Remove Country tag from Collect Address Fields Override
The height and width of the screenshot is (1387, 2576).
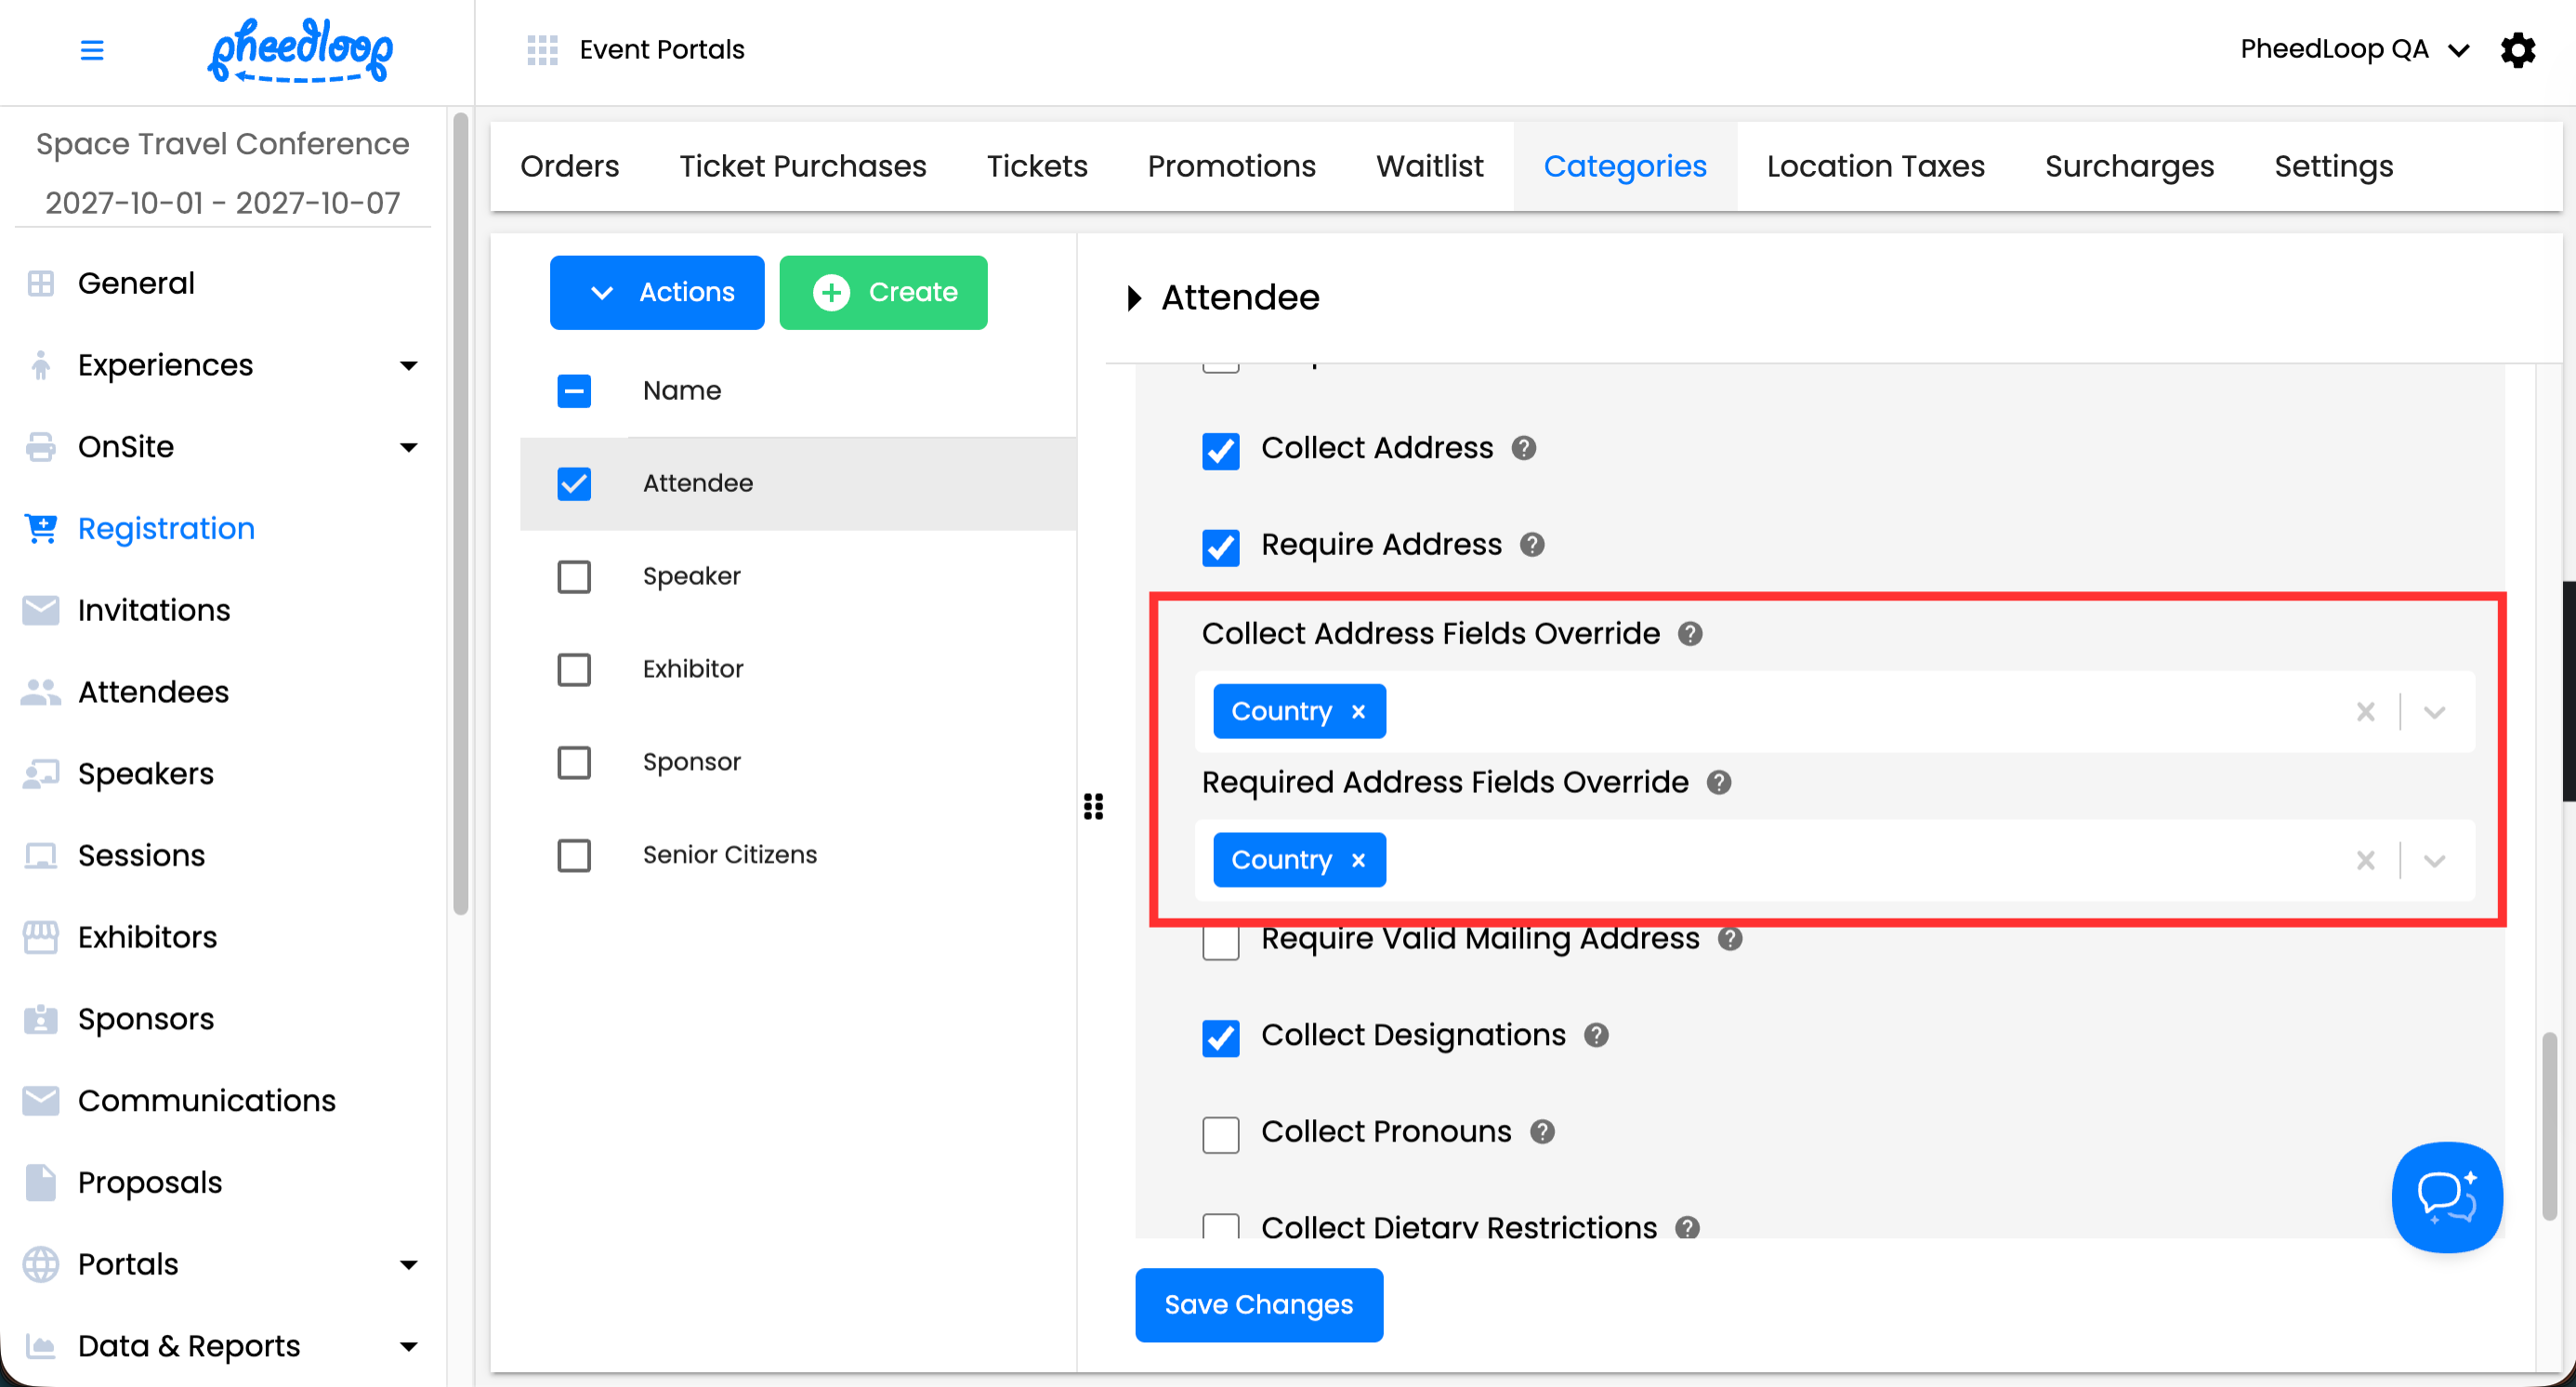click(x=1358, y=711)
